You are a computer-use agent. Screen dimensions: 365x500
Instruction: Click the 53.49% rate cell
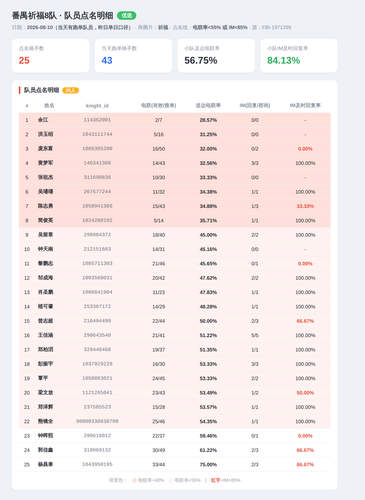(208, 392)
